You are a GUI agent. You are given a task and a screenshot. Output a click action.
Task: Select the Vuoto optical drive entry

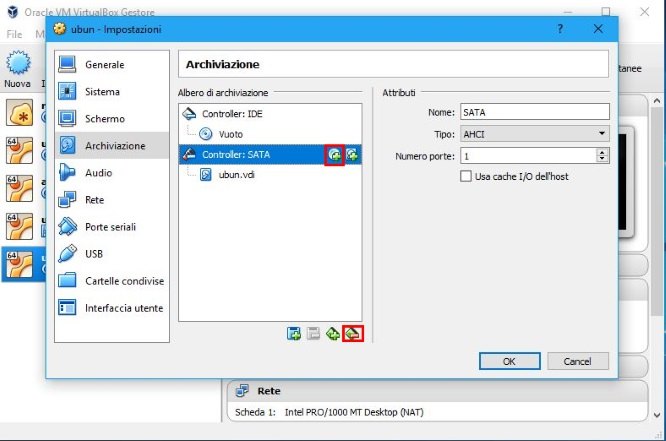point(229,134)
